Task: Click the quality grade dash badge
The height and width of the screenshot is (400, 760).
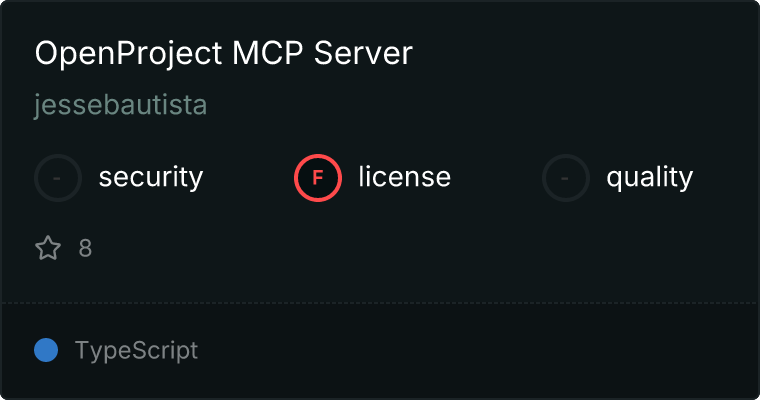Action: pos(566,178)
